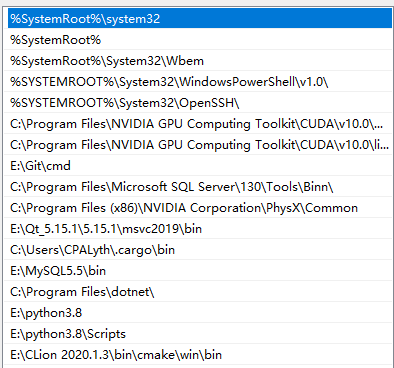Select the %SystemRoot%\system32 entry
Screen dimensions: 394x368
tap(199, 19)
